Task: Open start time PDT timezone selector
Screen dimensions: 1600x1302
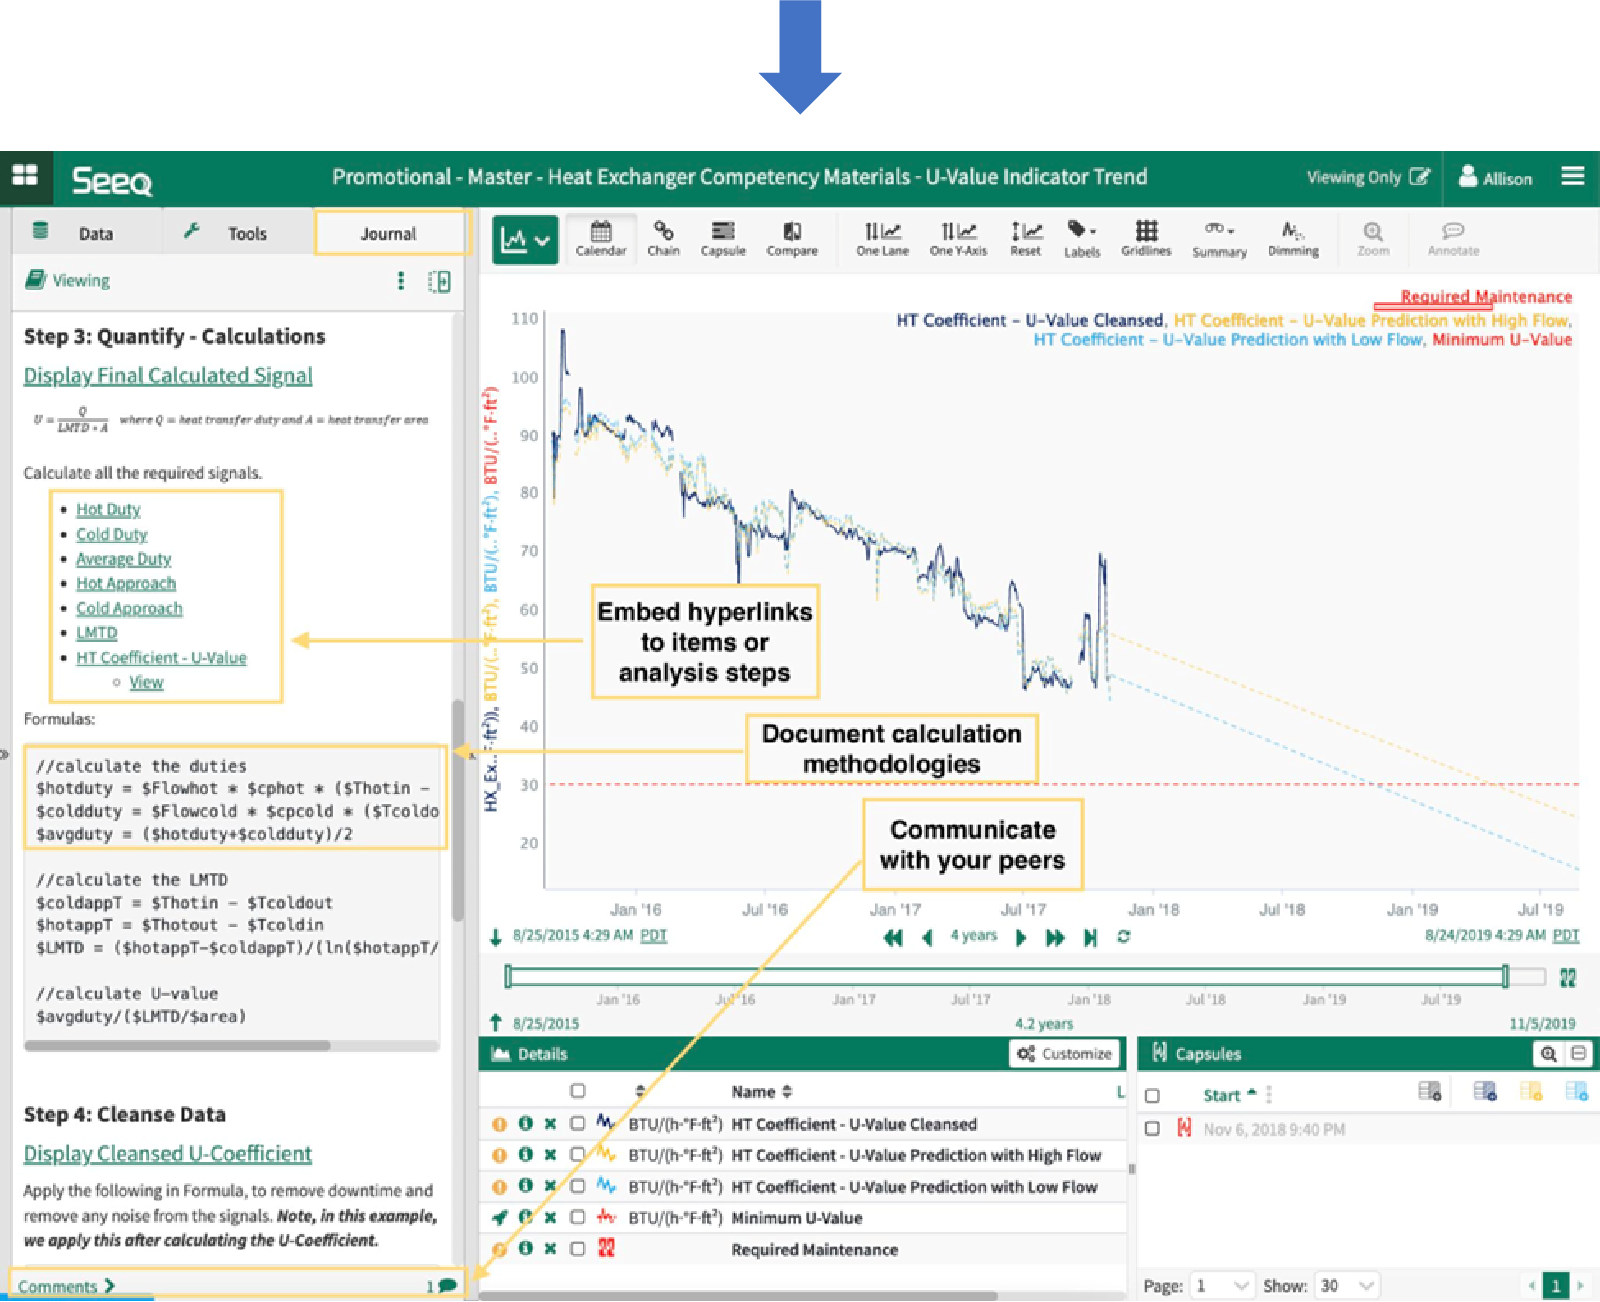Action: pyautogui.click(x=653, y=935)
